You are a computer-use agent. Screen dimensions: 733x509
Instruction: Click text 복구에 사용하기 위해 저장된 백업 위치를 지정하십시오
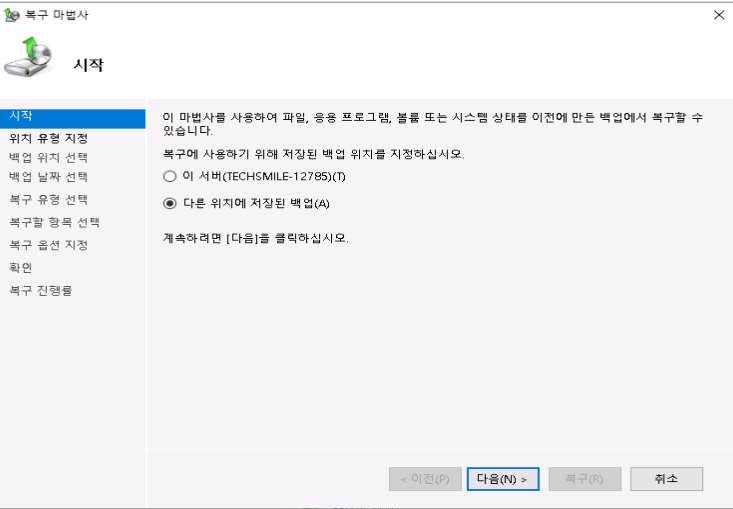point(313,154)
